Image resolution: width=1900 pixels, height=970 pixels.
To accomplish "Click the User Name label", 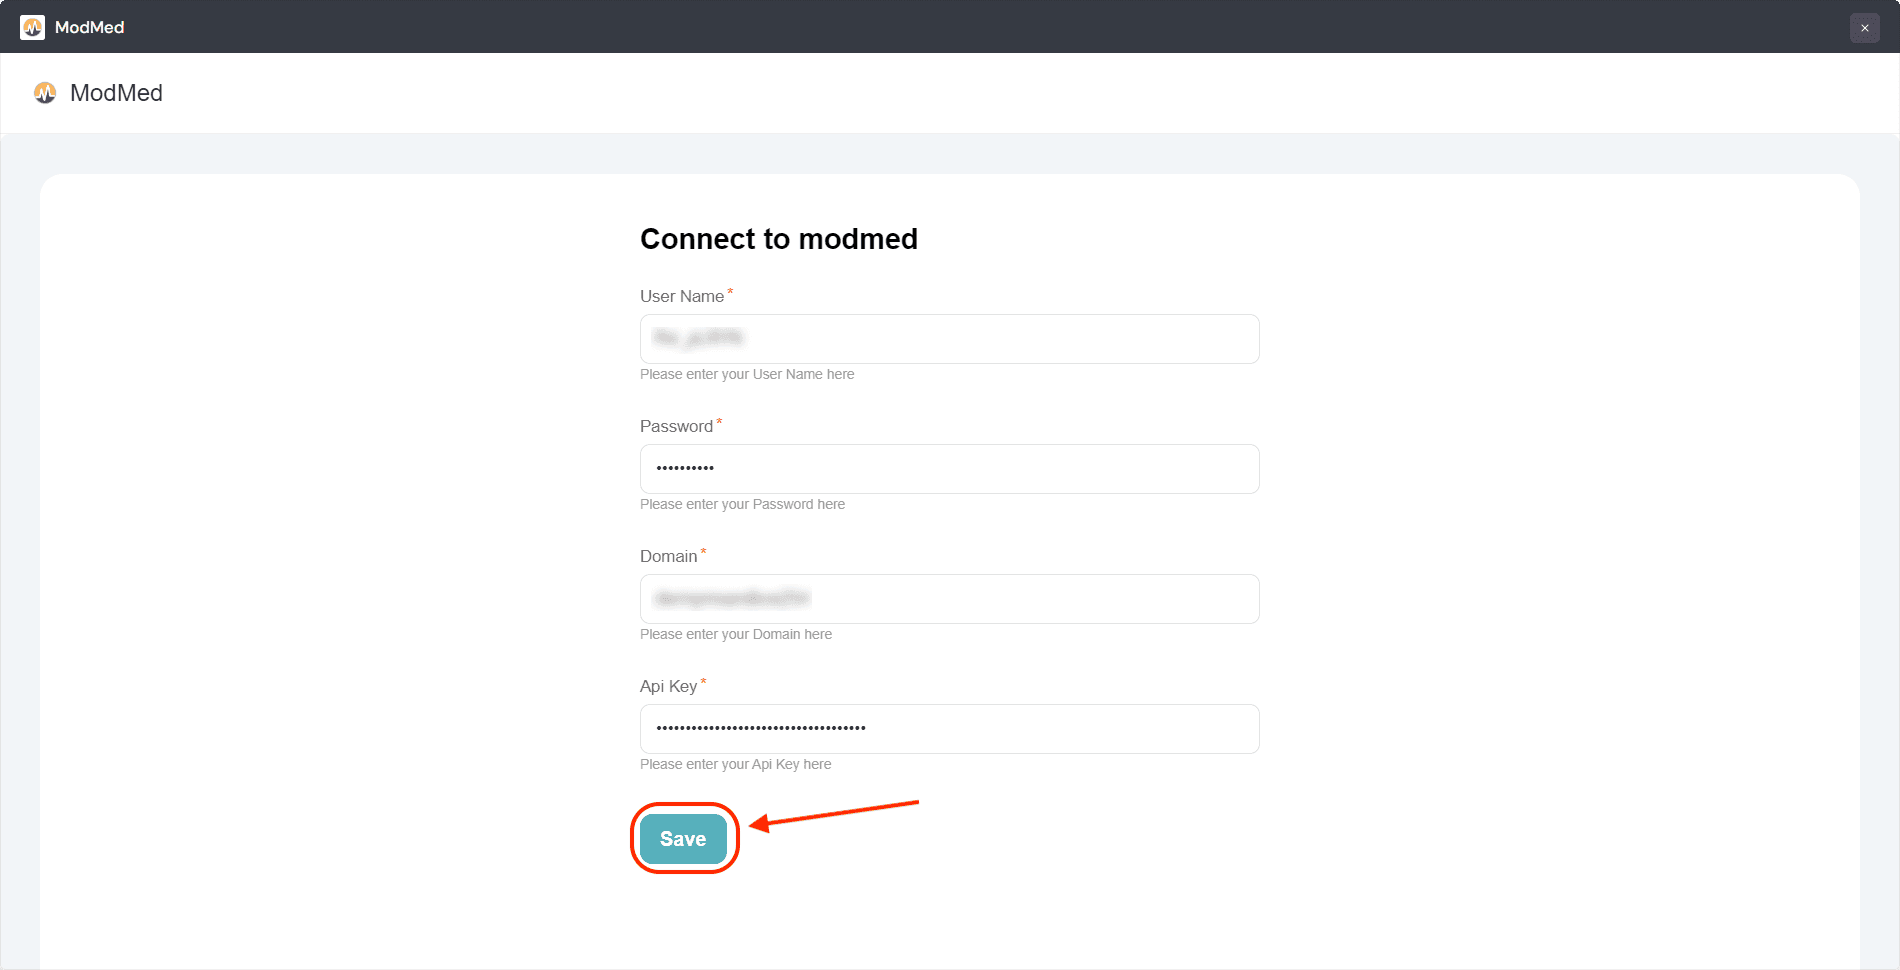I will point(681,296).
